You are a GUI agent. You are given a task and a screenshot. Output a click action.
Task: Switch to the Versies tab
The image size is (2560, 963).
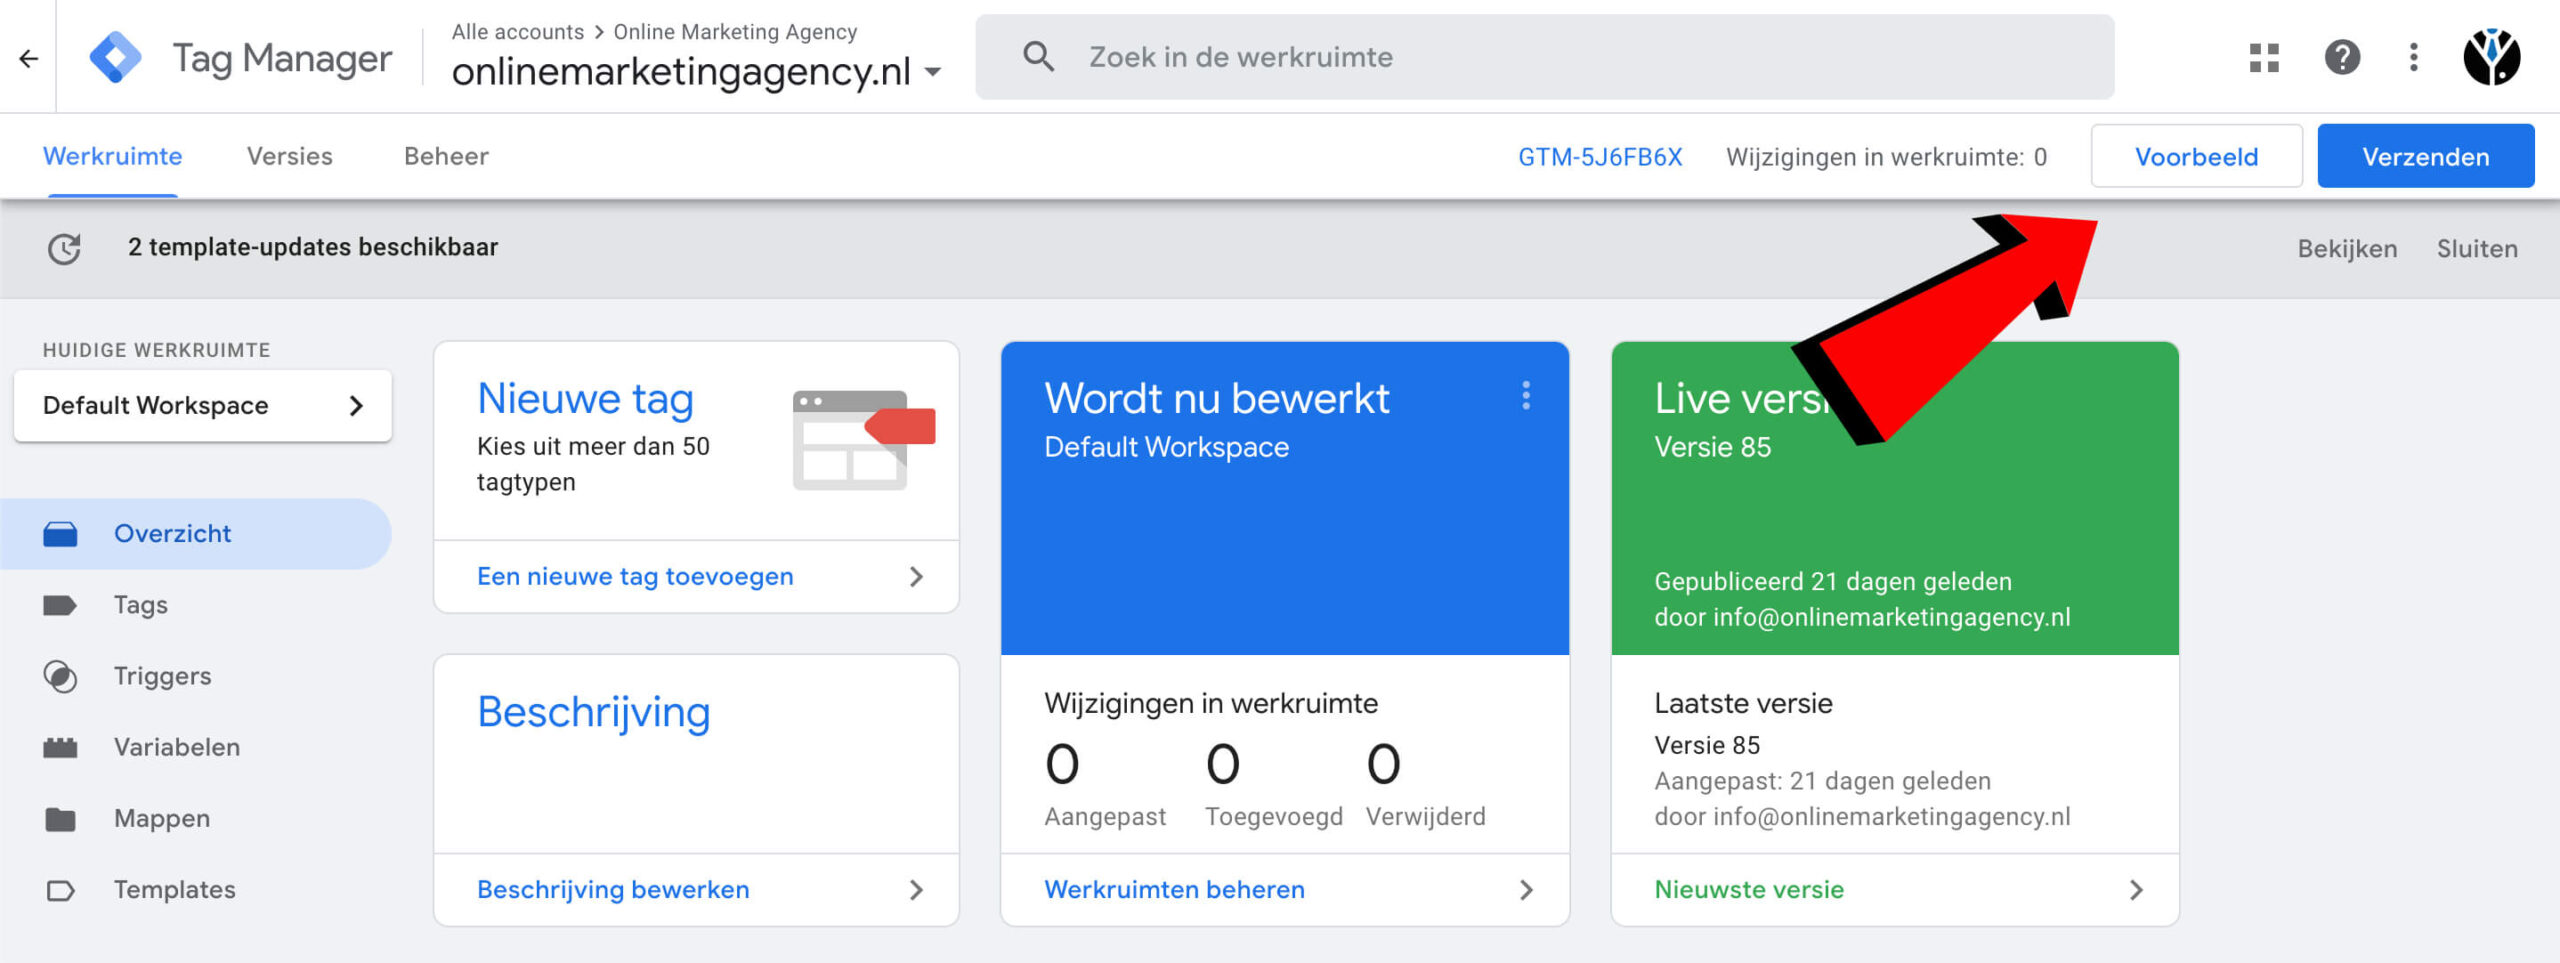[x=290, y=156]
